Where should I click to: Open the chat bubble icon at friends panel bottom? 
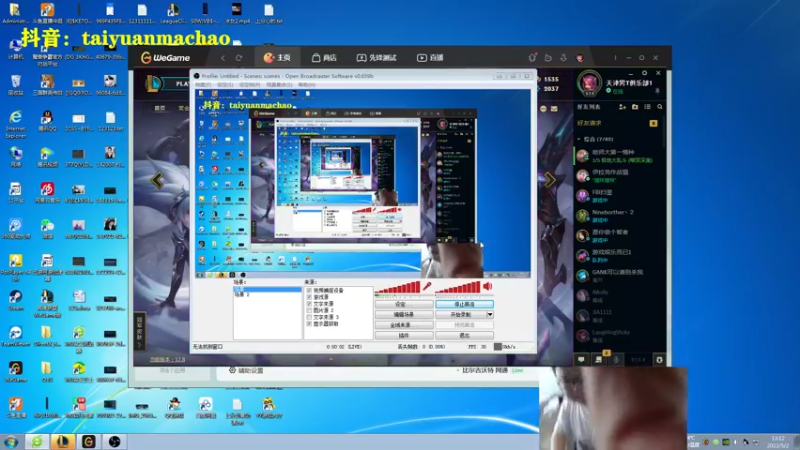[x=581, y=360]
